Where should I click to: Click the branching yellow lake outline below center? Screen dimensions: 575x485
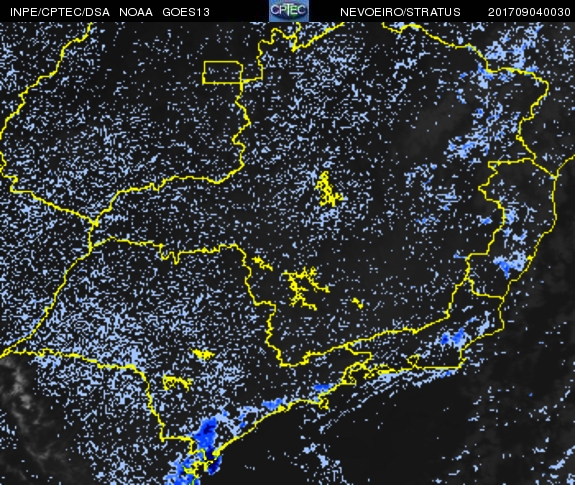pos(303,288)
